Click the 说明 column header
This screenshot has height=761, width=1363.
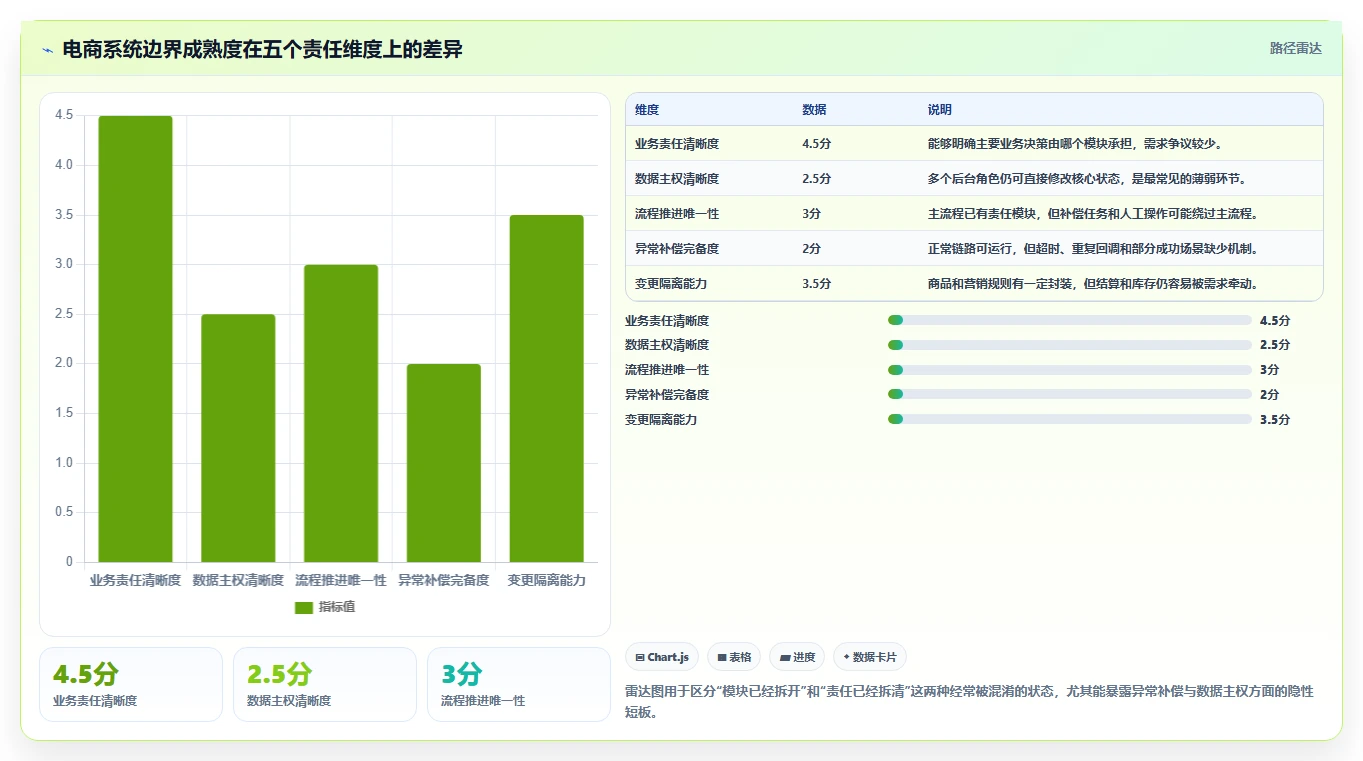coord(940,110)
